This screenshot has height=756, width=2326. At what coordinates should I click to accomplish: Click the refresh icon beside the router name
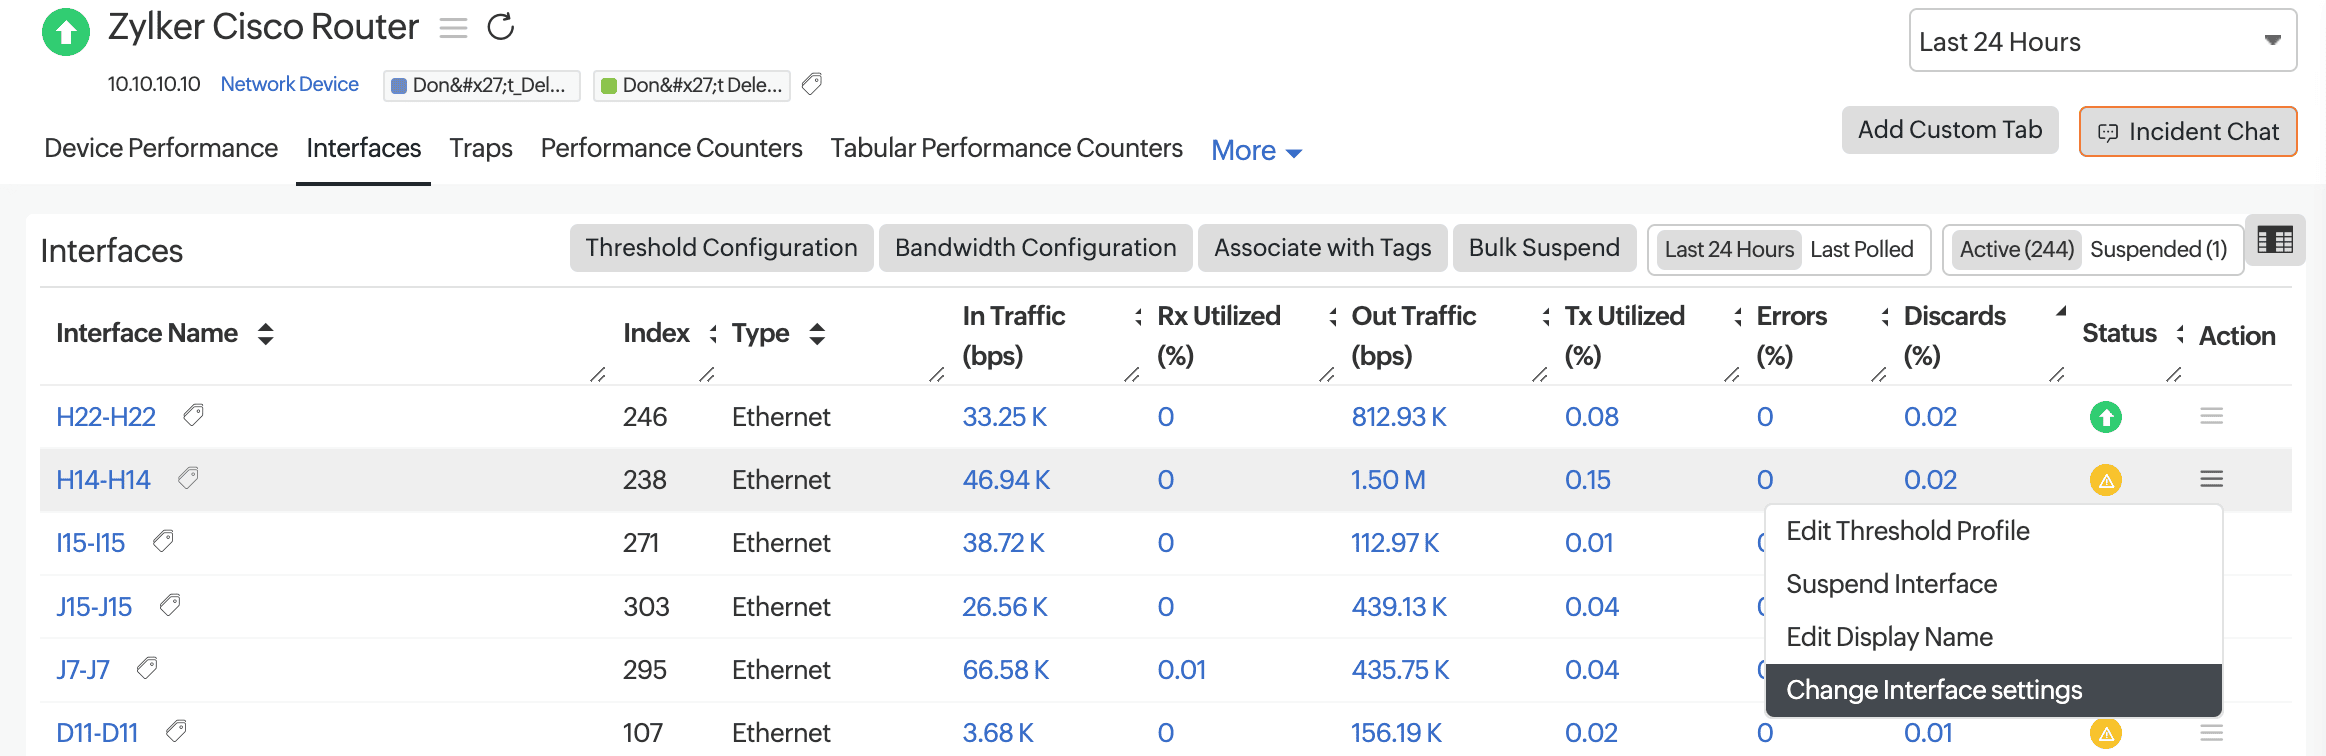coord(500,27)
